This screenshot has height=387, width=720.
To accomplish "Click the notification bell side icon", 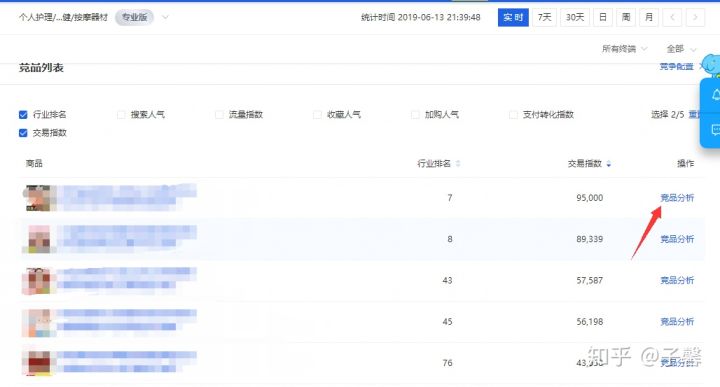I will 715,95.
